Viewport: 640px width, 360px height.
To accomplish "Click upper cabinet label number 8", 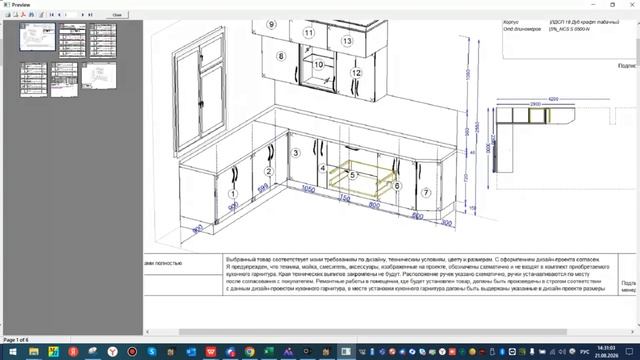I will (x=281, y=56).
